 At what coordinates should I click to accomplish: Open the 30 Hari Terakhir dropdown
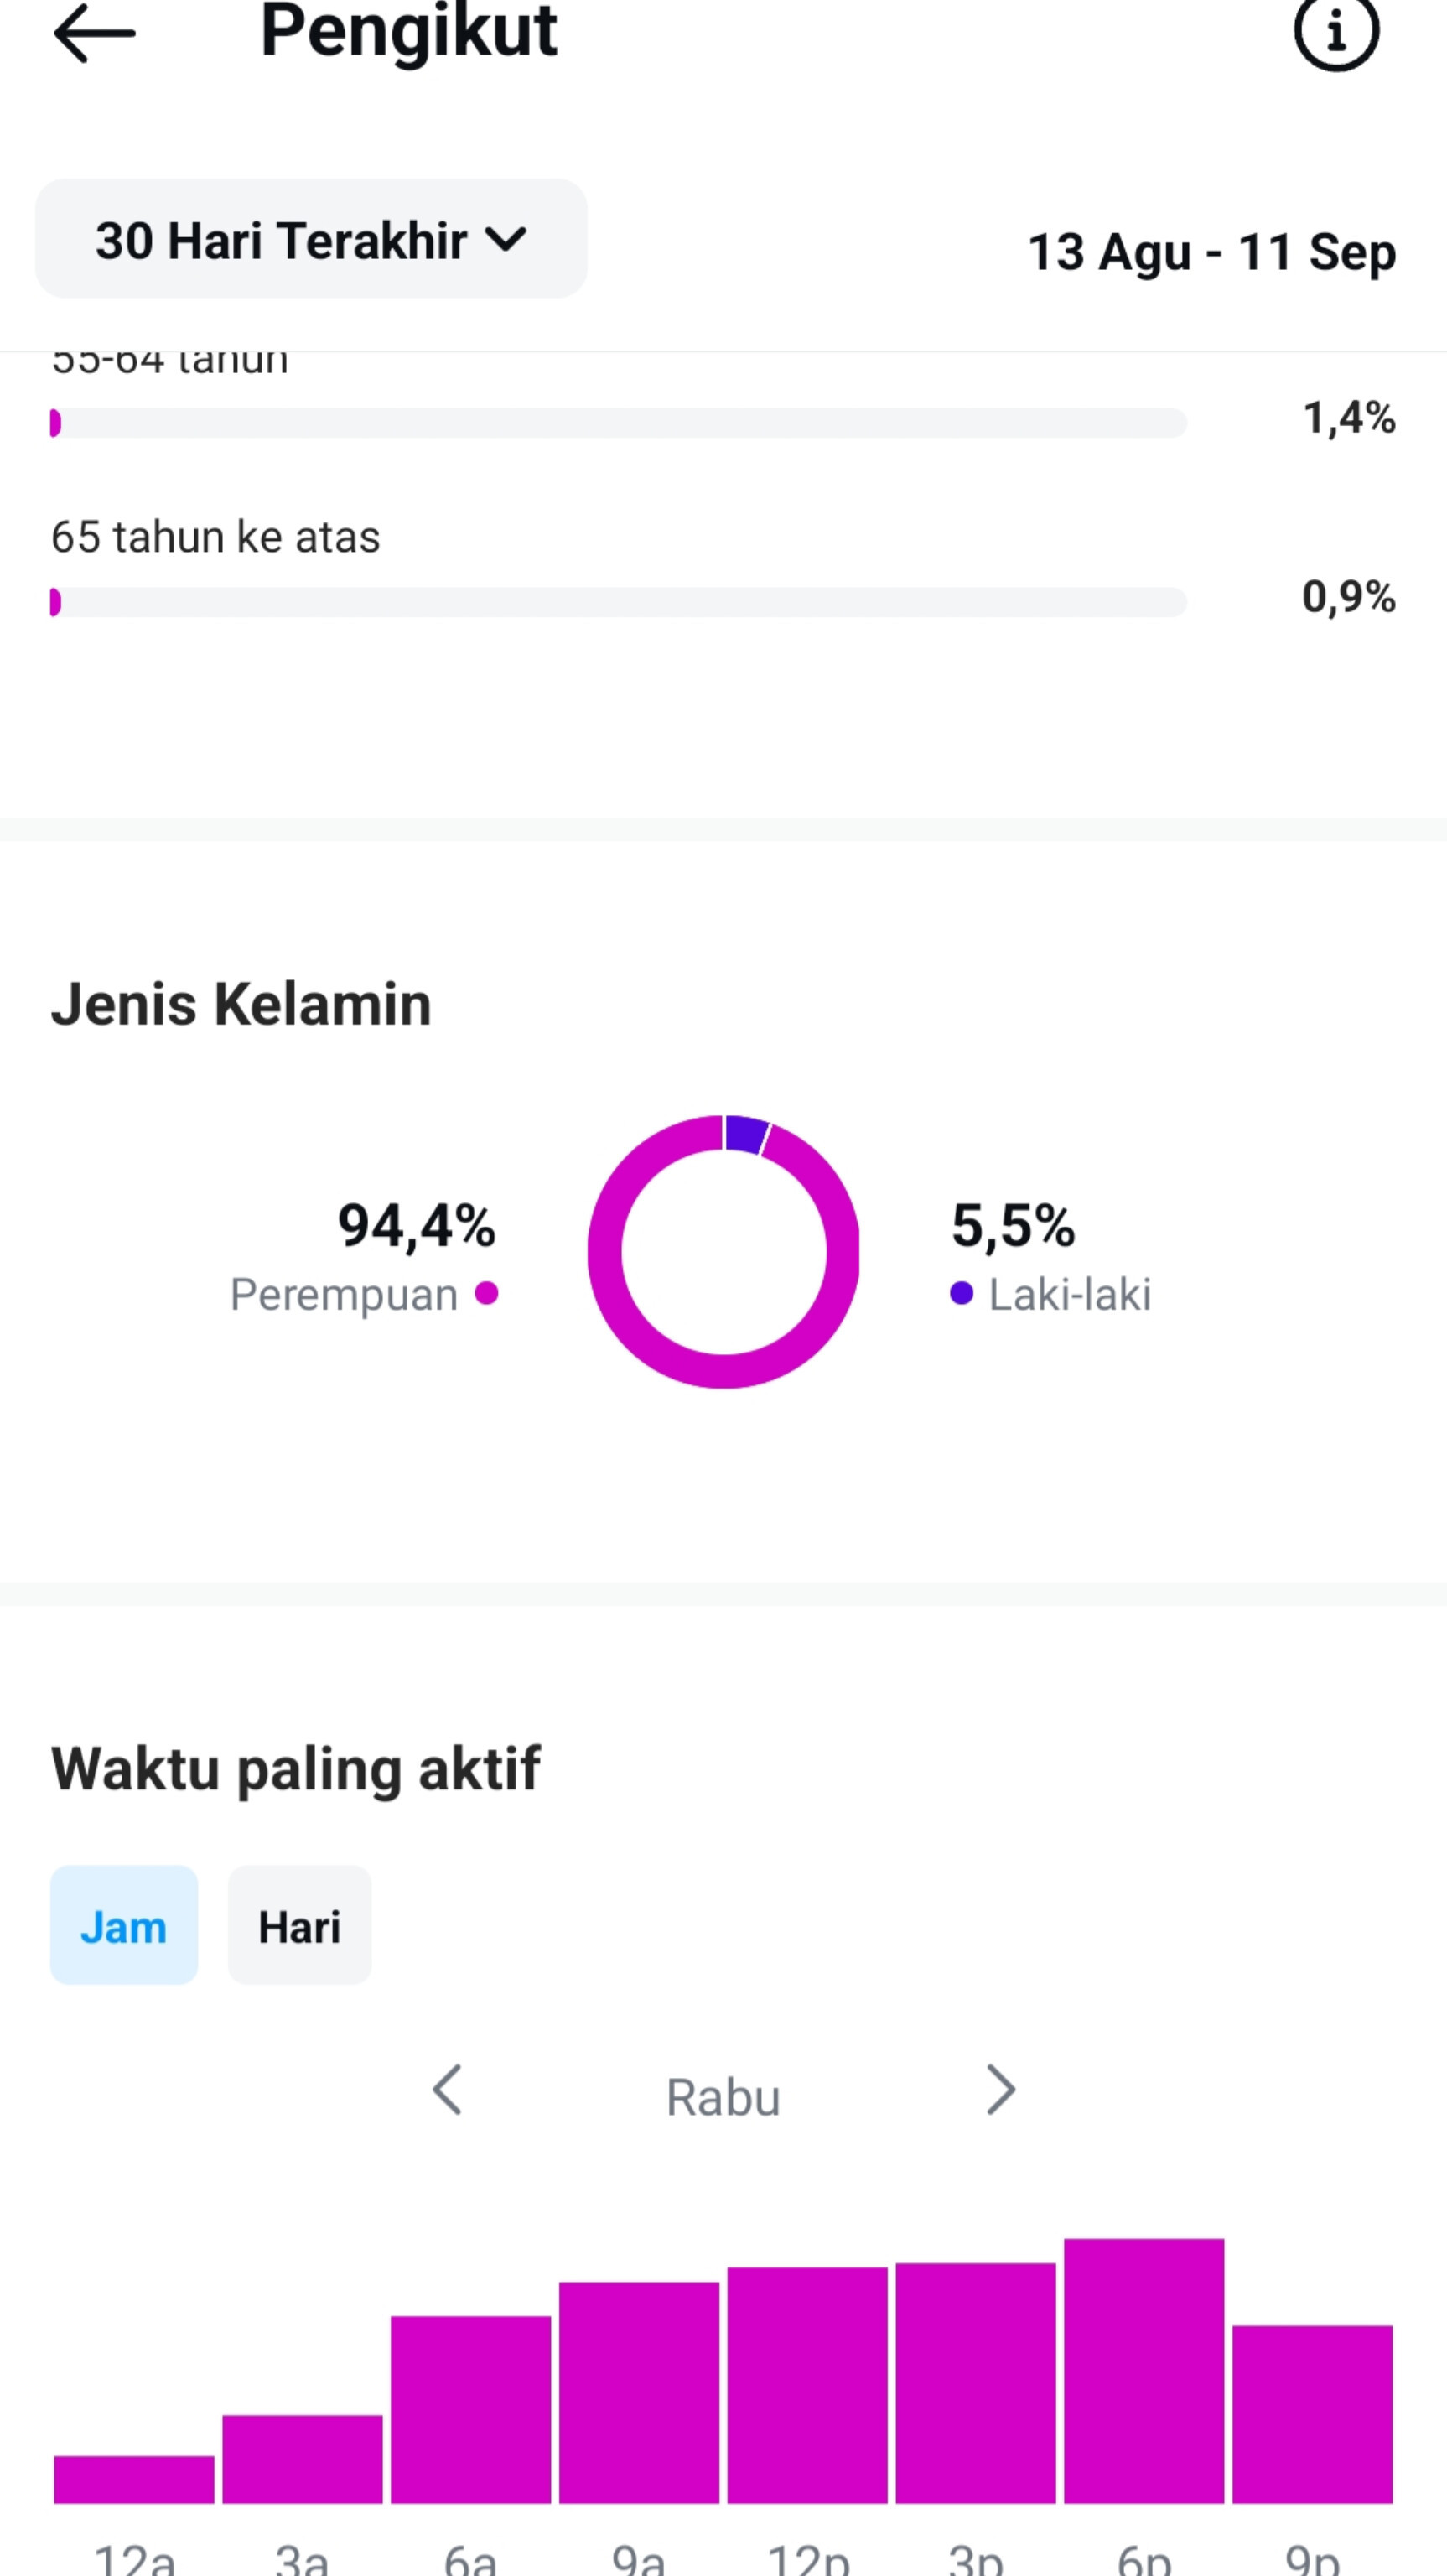(x=311, y=239)
